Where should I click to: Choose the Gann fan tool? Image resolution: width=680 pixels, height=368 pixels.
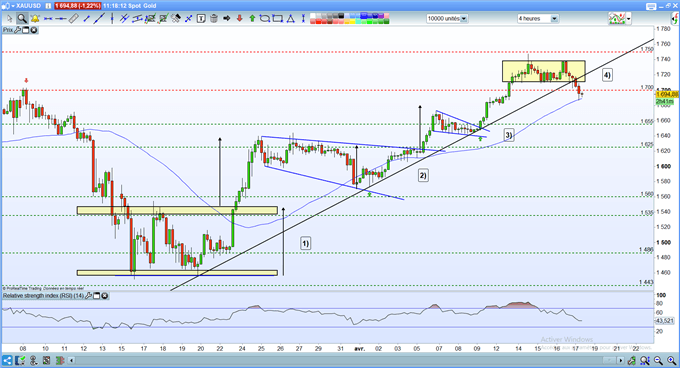[x=176, y=19]
